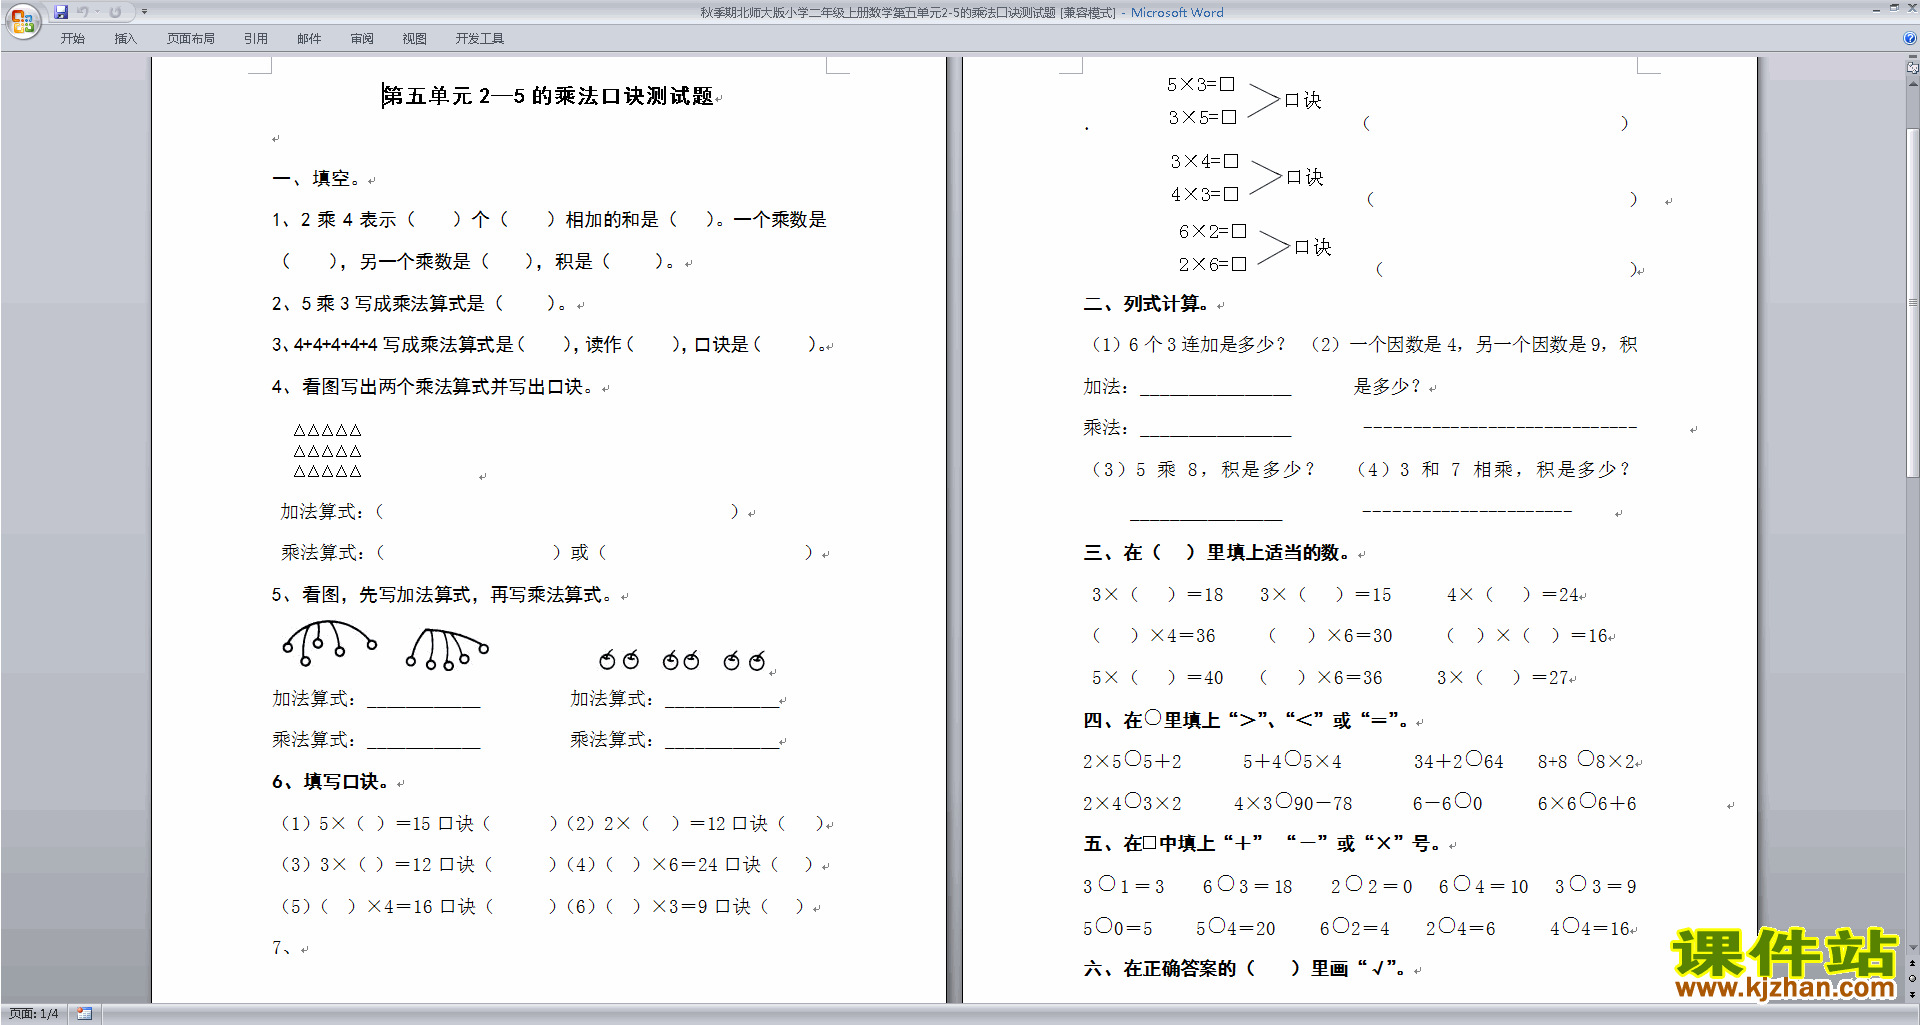
Task: Click the question （3）5 乘 8，积是多少？
Action: (x=1203, y=469)
